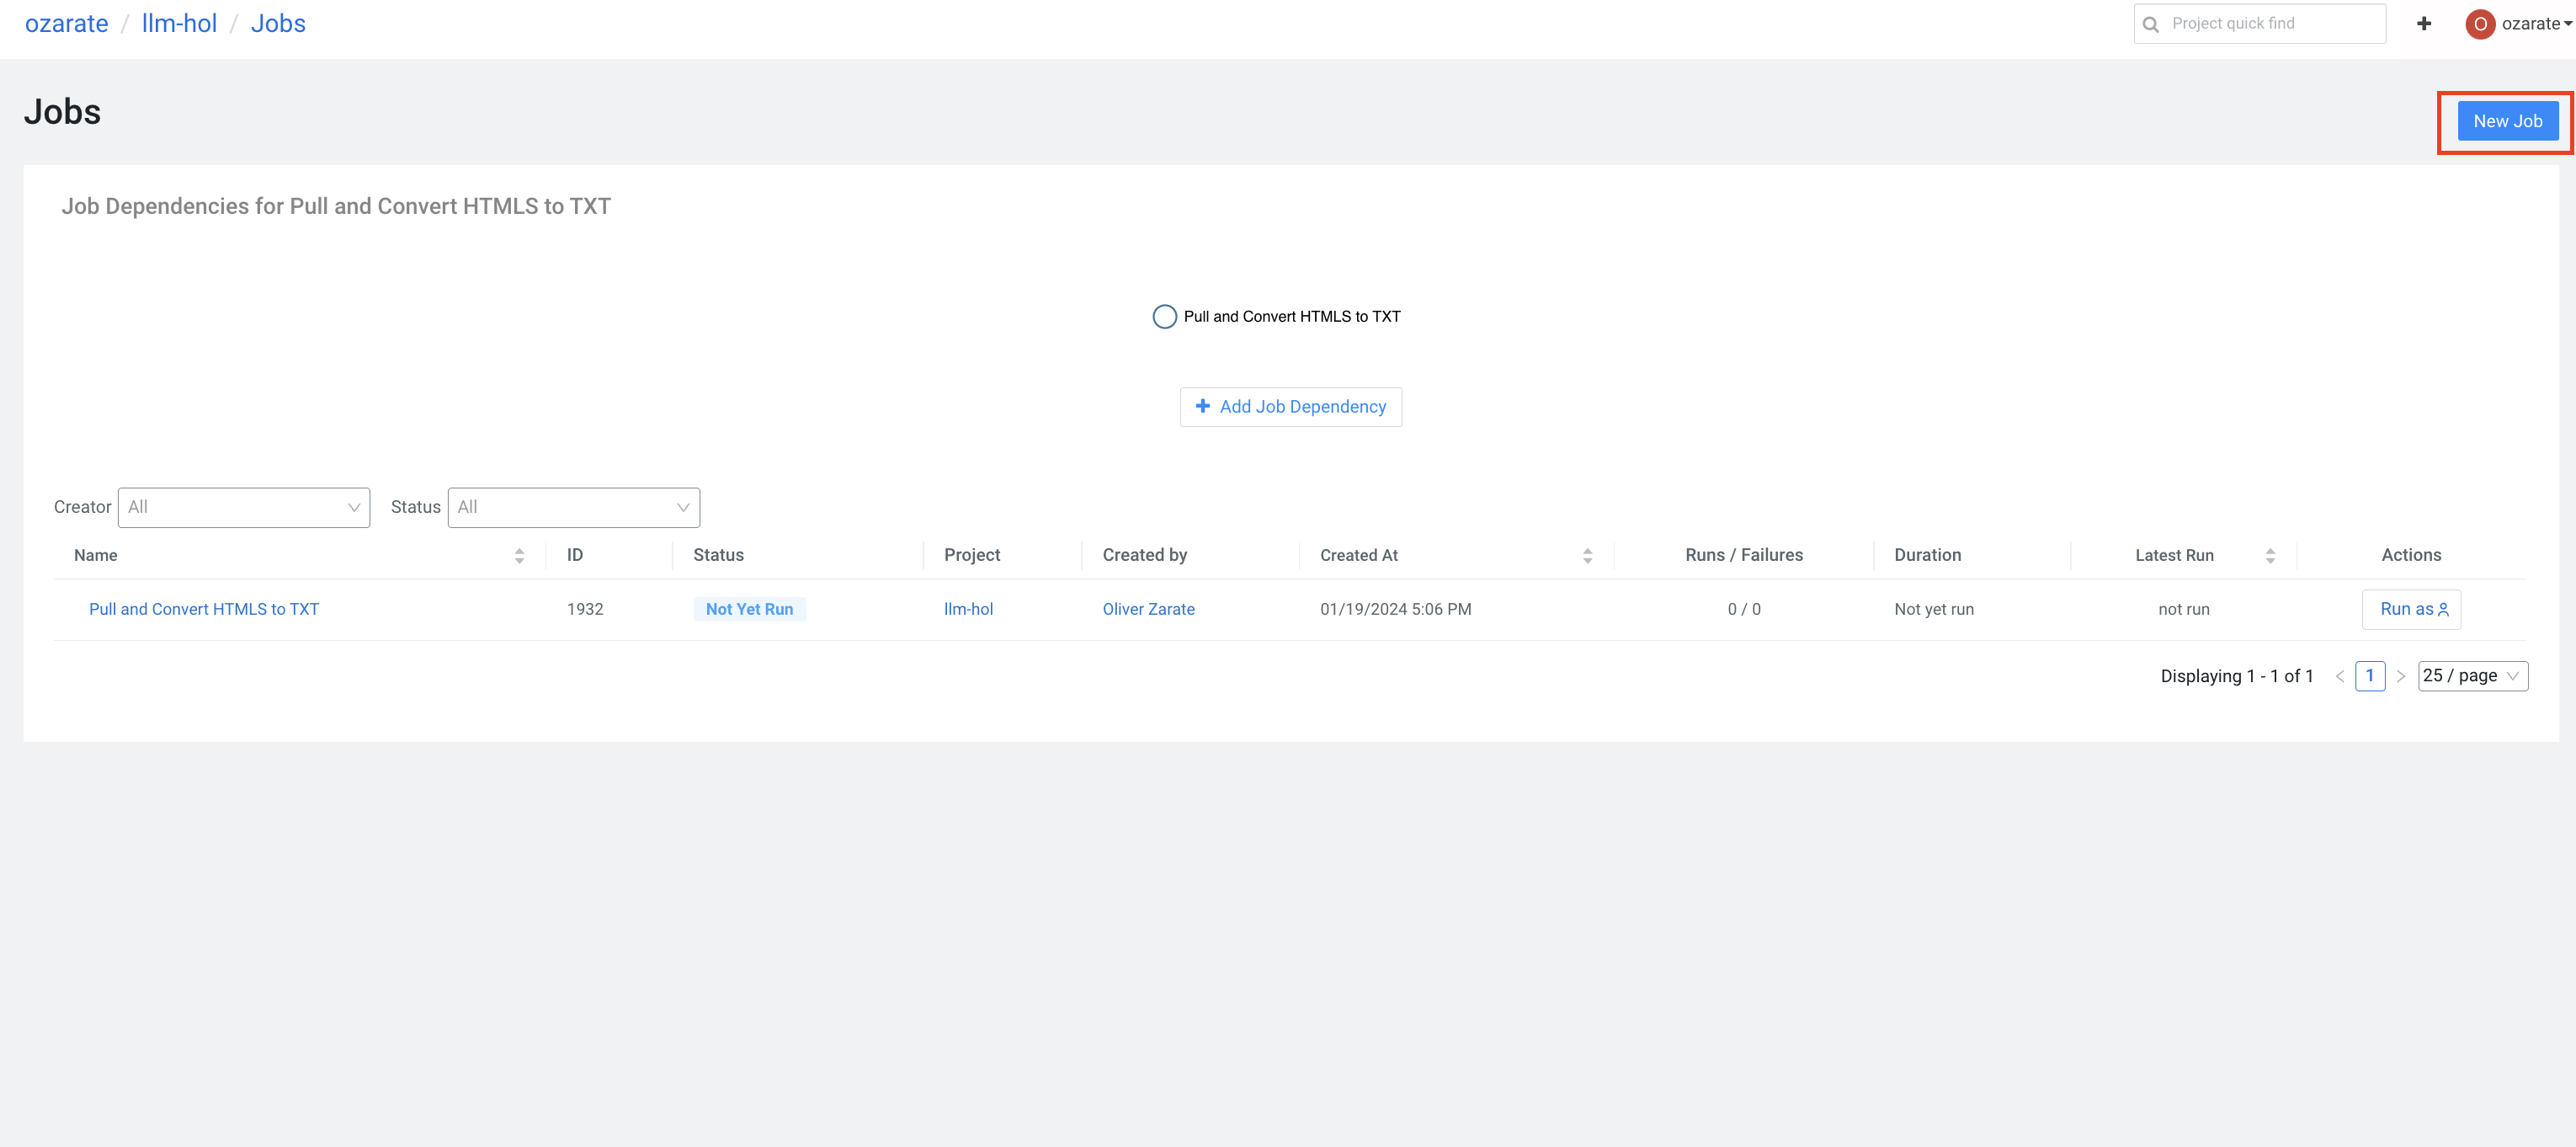Click the ozarate user avatar icon

click(2479, 24)
